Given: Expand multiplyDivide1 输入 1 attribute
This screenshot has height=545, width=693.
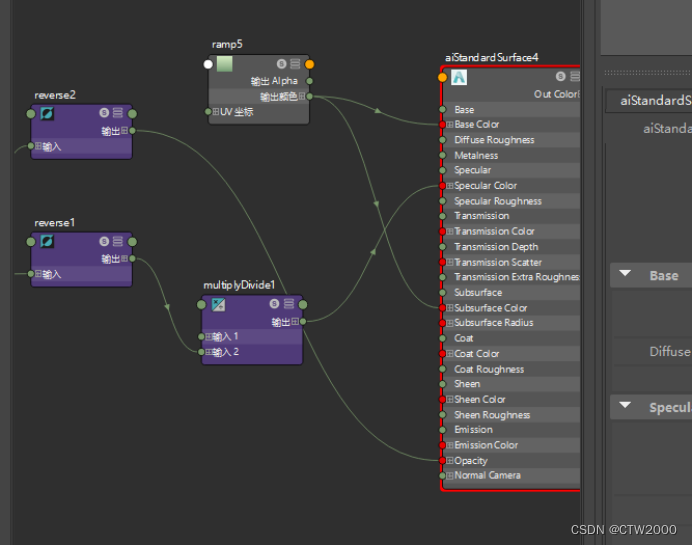Looking at the screenshot, I should coord(208,337).
